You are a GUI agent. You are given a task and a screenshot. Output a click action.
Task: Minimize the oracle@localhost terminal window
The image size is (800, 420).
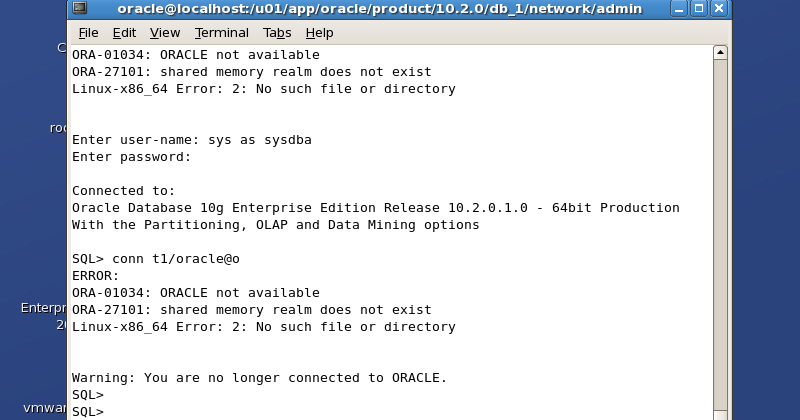[x=679, y=8]
